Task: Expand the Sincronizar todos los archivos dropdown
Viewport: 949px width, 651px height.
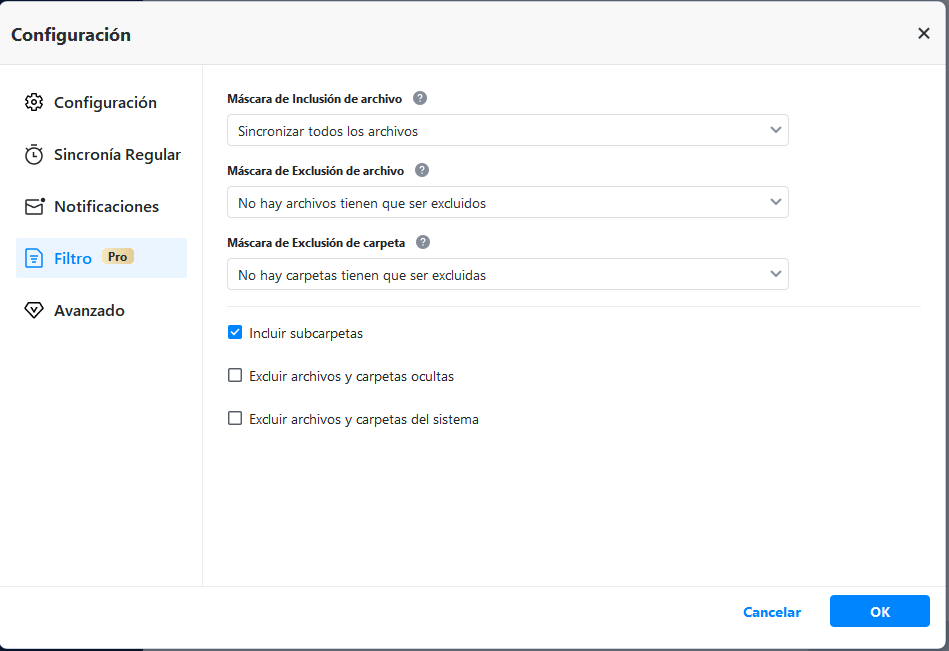Action: tap(507, 130)
